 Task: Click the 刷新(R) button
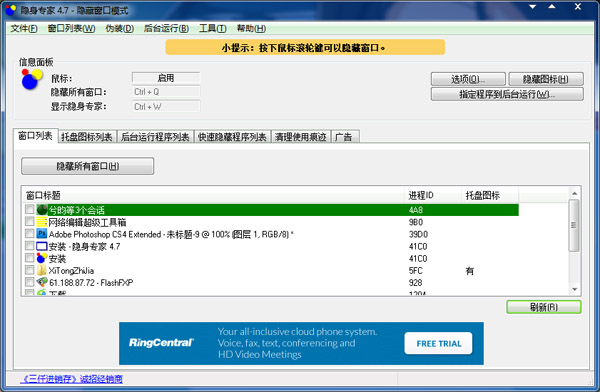point(544,307)
